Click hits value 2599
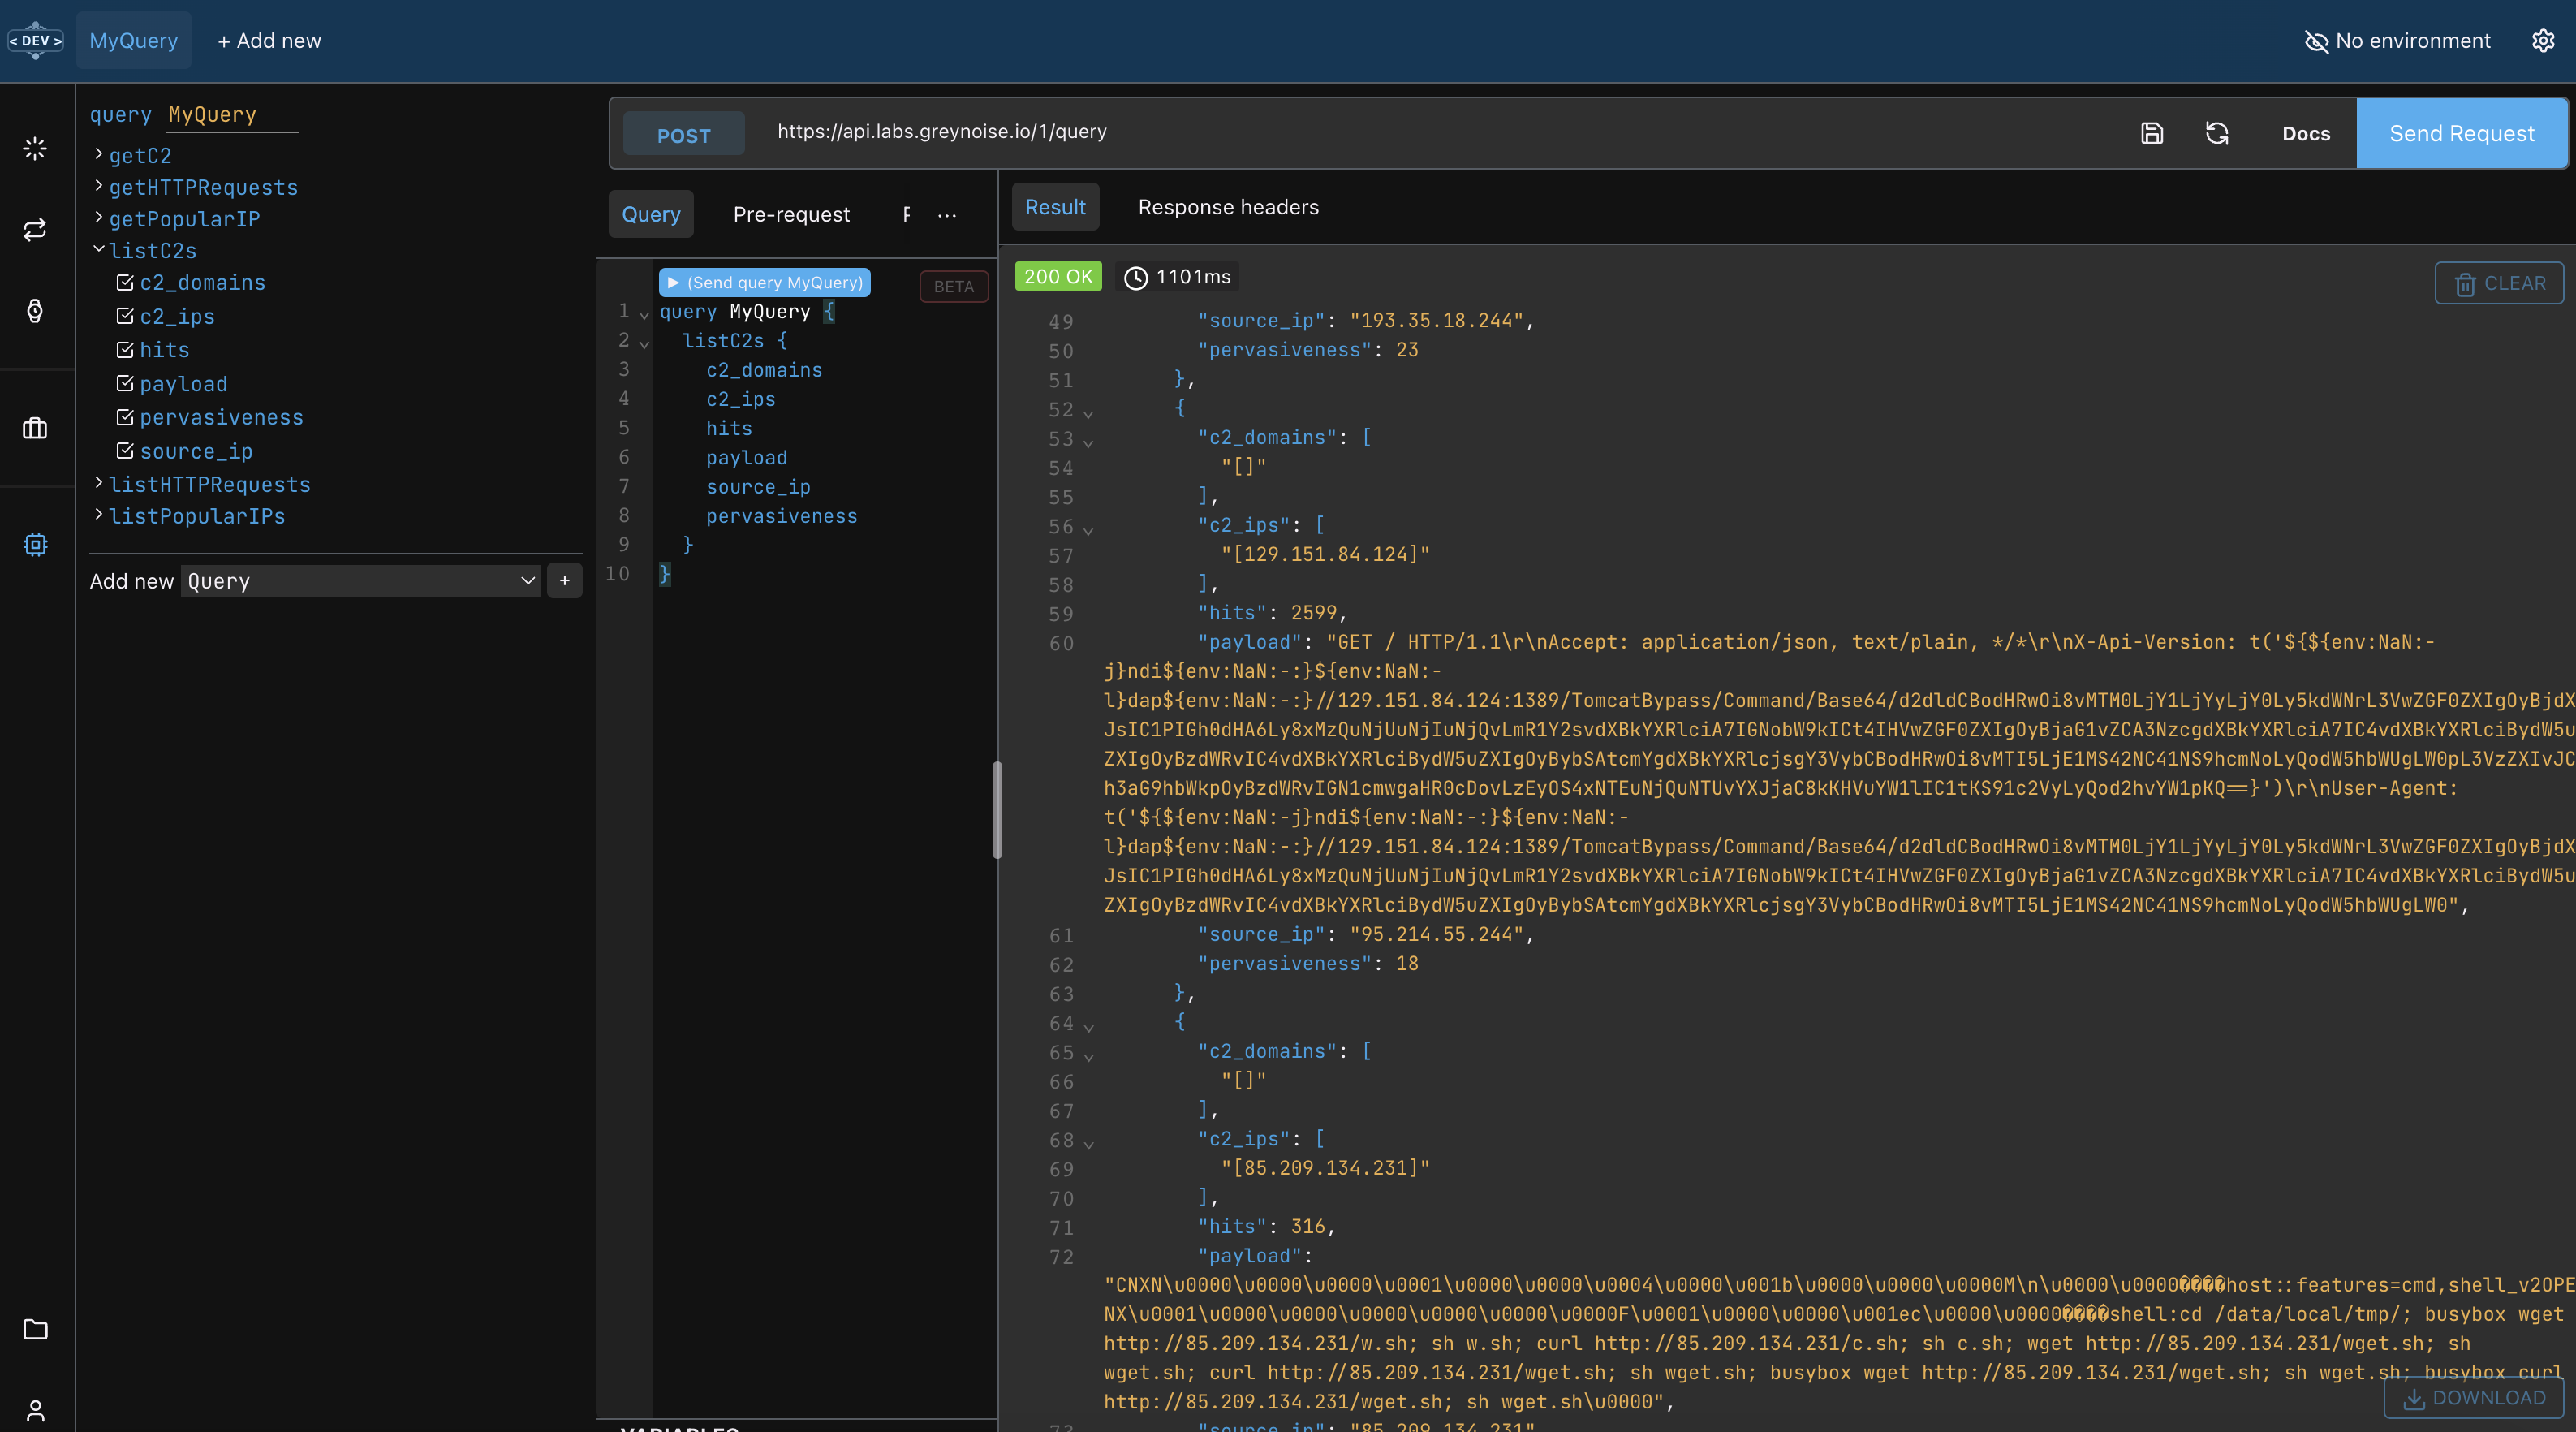Screen dimensions: 2576x1432 tap(1313, 612)
